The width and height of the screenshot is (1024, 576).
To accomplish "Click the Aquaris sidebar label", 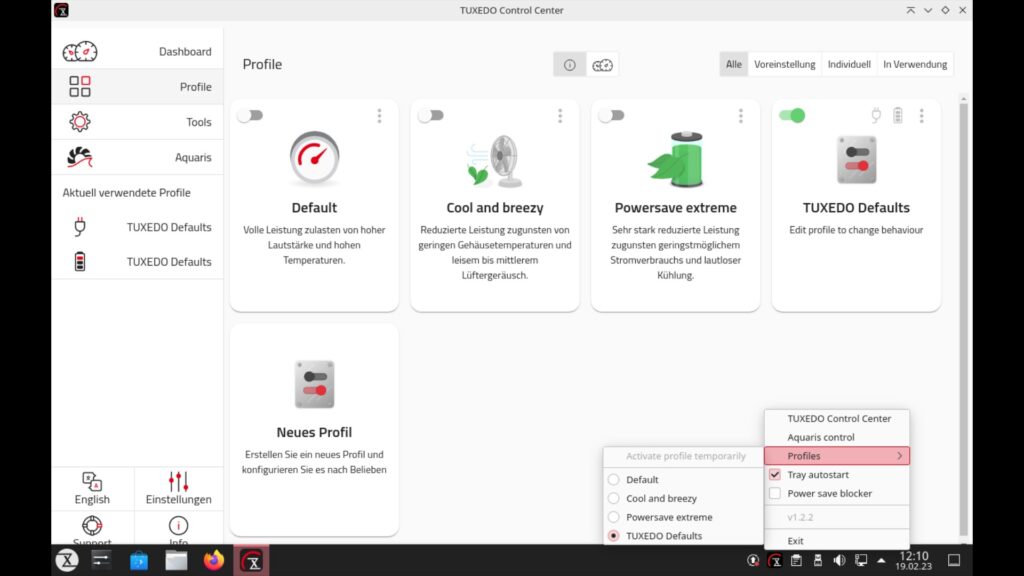I will coord(193,157).
